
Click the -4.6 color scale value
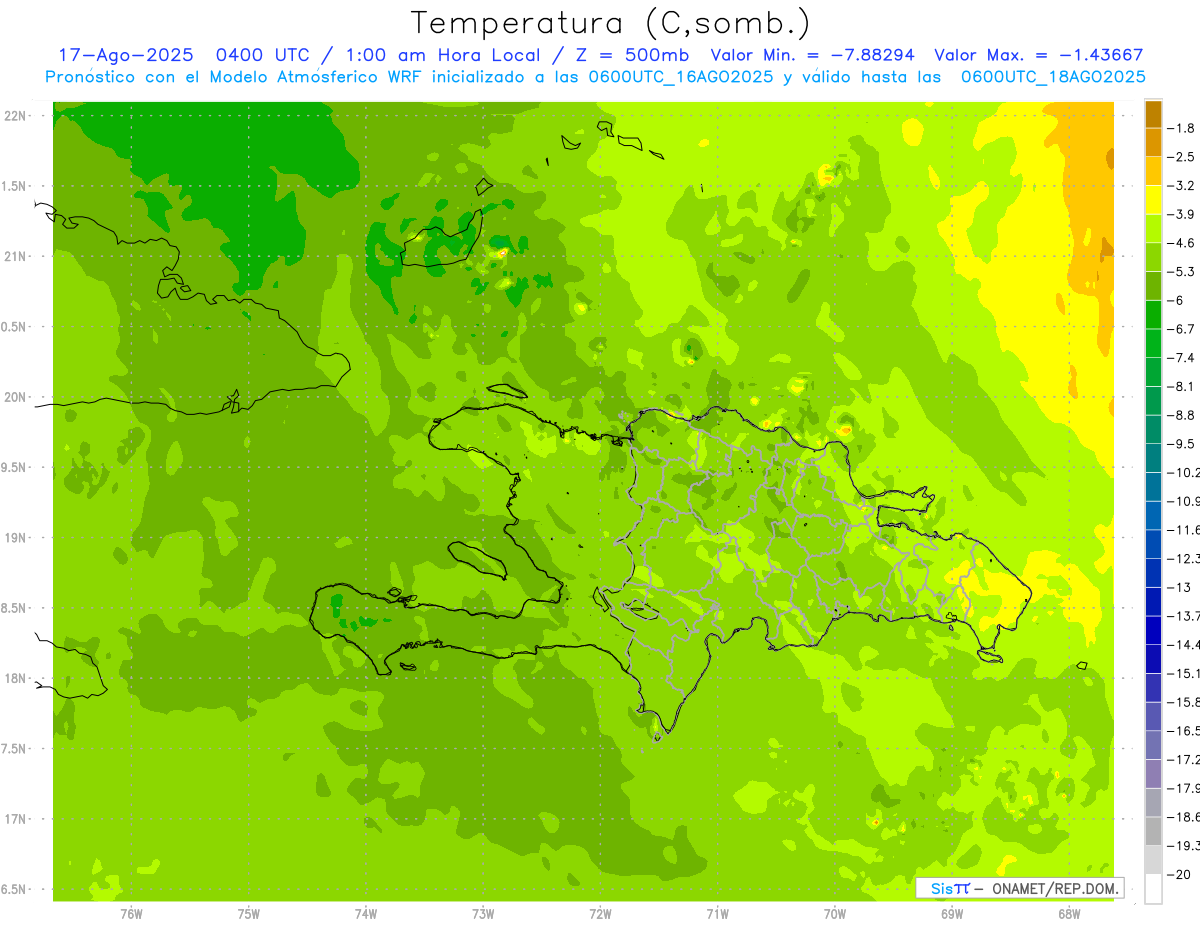click(1183, 243)
